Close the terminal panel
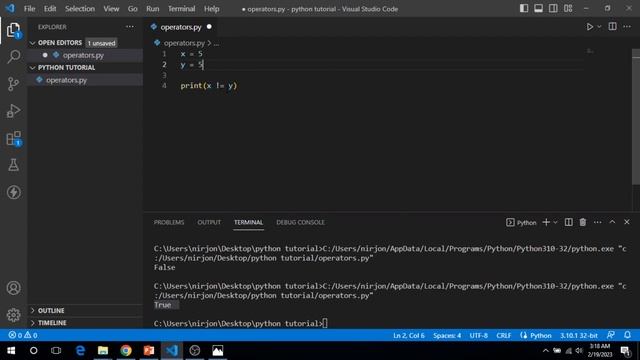This screenshot has height=360, width=640. [627, 222]
